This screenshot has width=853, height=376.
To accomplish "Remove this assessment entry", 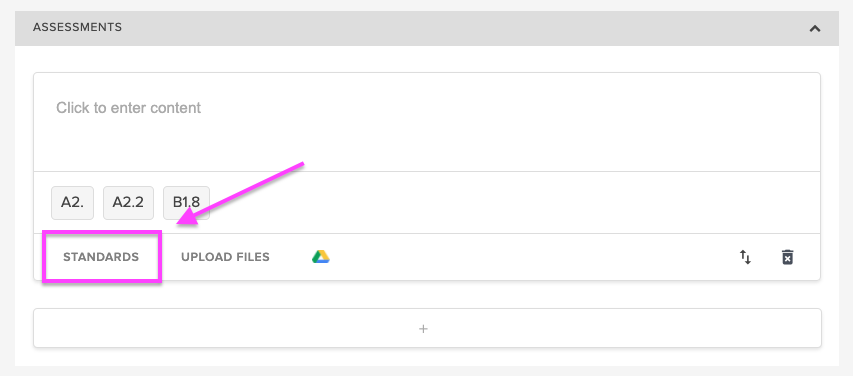I will (x=787, y=257).
